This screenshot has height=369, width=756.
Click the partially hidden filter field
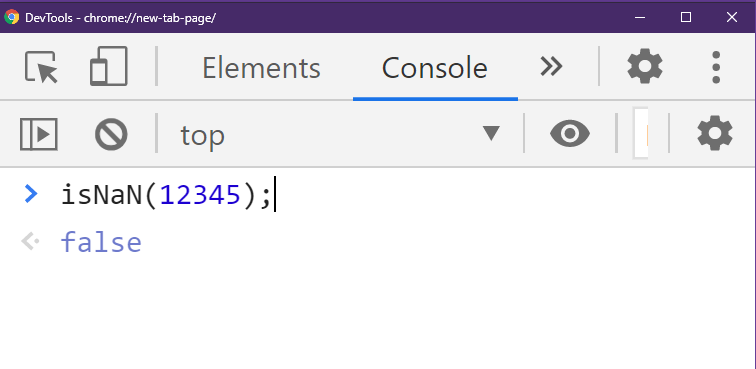[x=640, y=134]
